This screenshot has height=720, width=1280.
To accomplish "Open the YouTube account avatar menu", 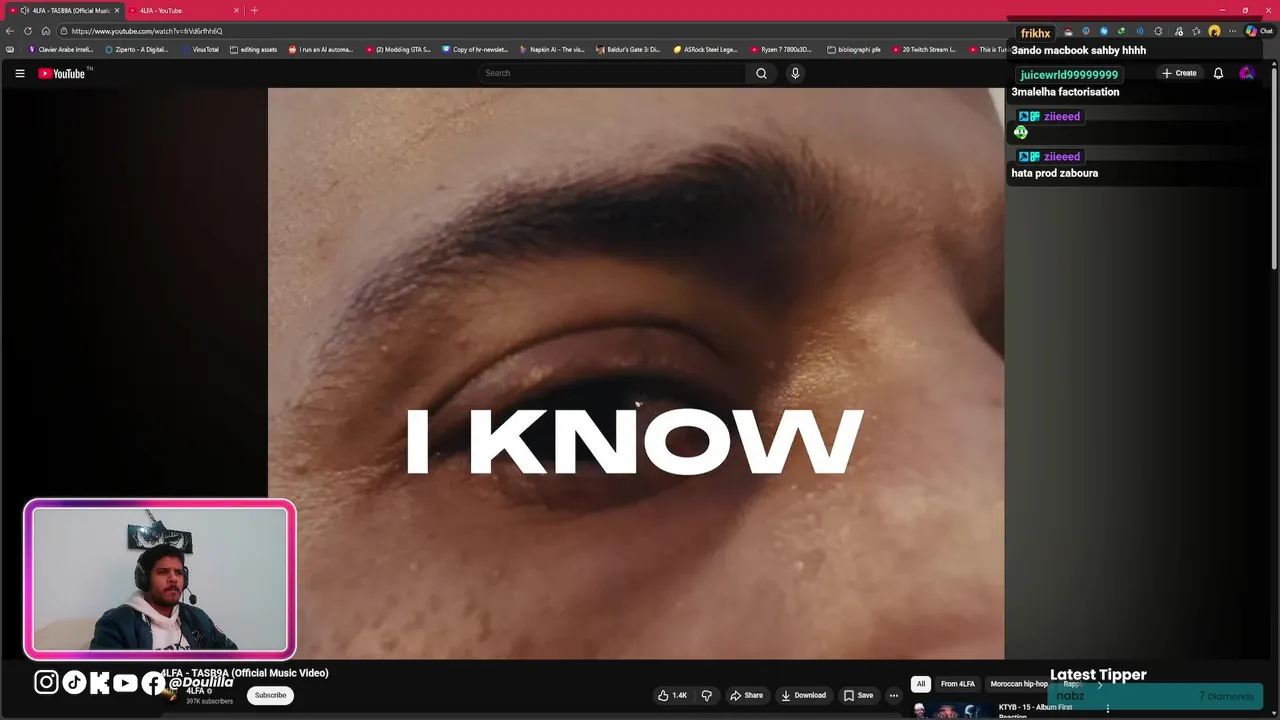I will pyautogui.click(x=1246, y=73).
